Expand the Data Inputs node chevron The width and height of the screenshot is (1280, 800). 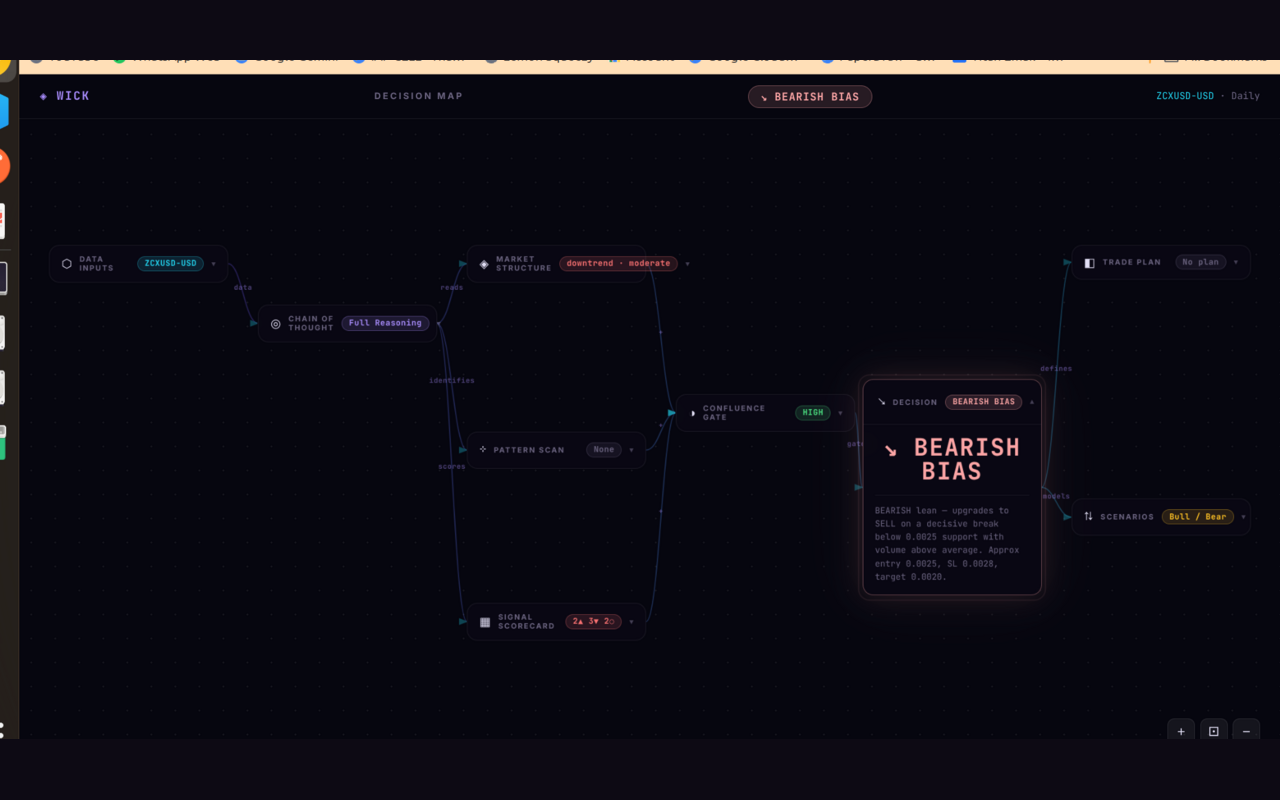213,264
